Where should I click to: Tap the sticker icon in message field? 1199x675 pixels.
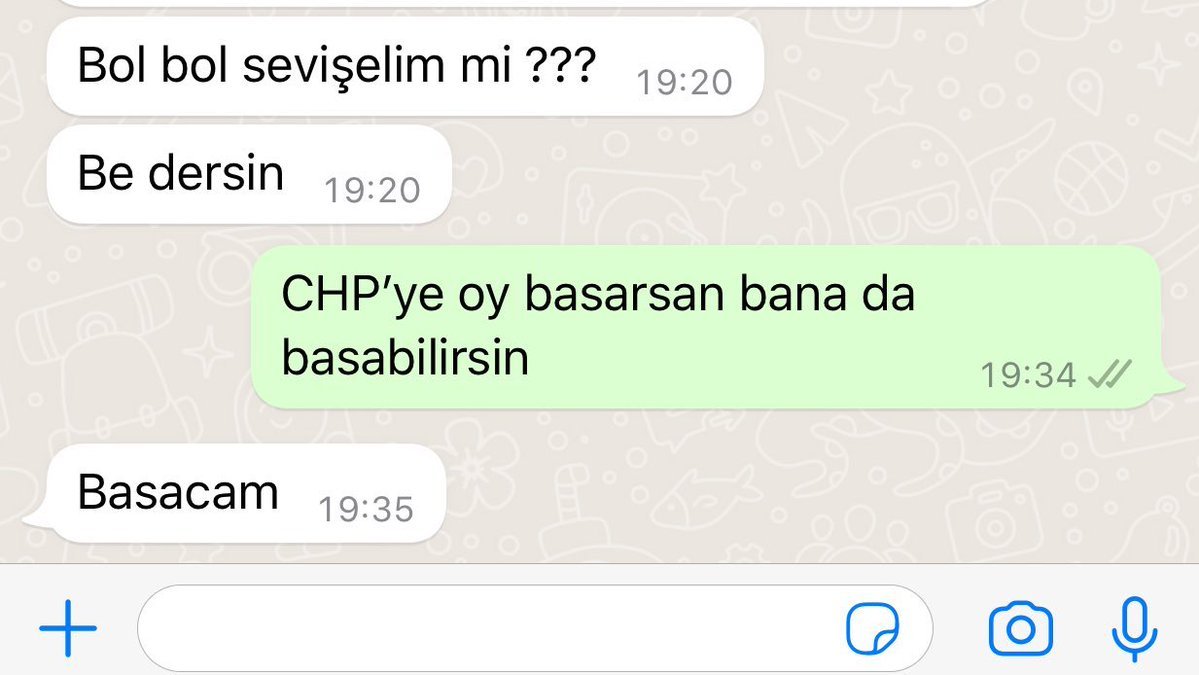[x=872, y=628]
